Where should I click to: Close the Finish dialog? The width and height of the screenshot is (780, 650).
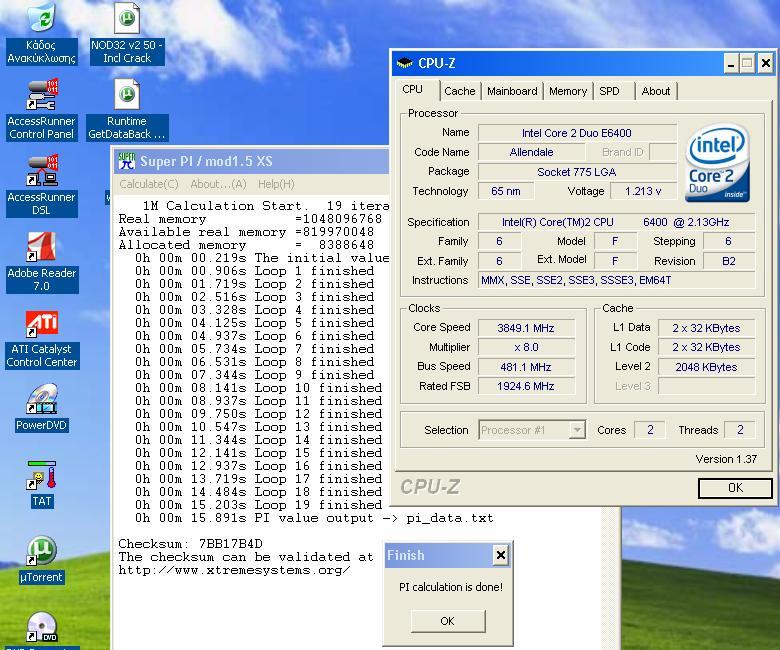501,555
